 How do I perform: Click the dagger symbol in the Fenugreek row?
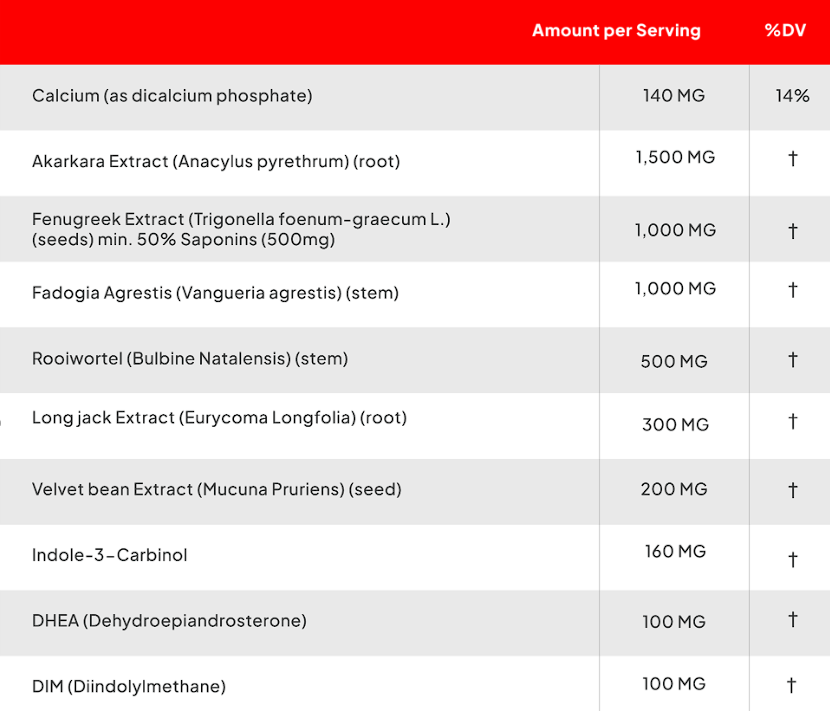coord(792,231)
